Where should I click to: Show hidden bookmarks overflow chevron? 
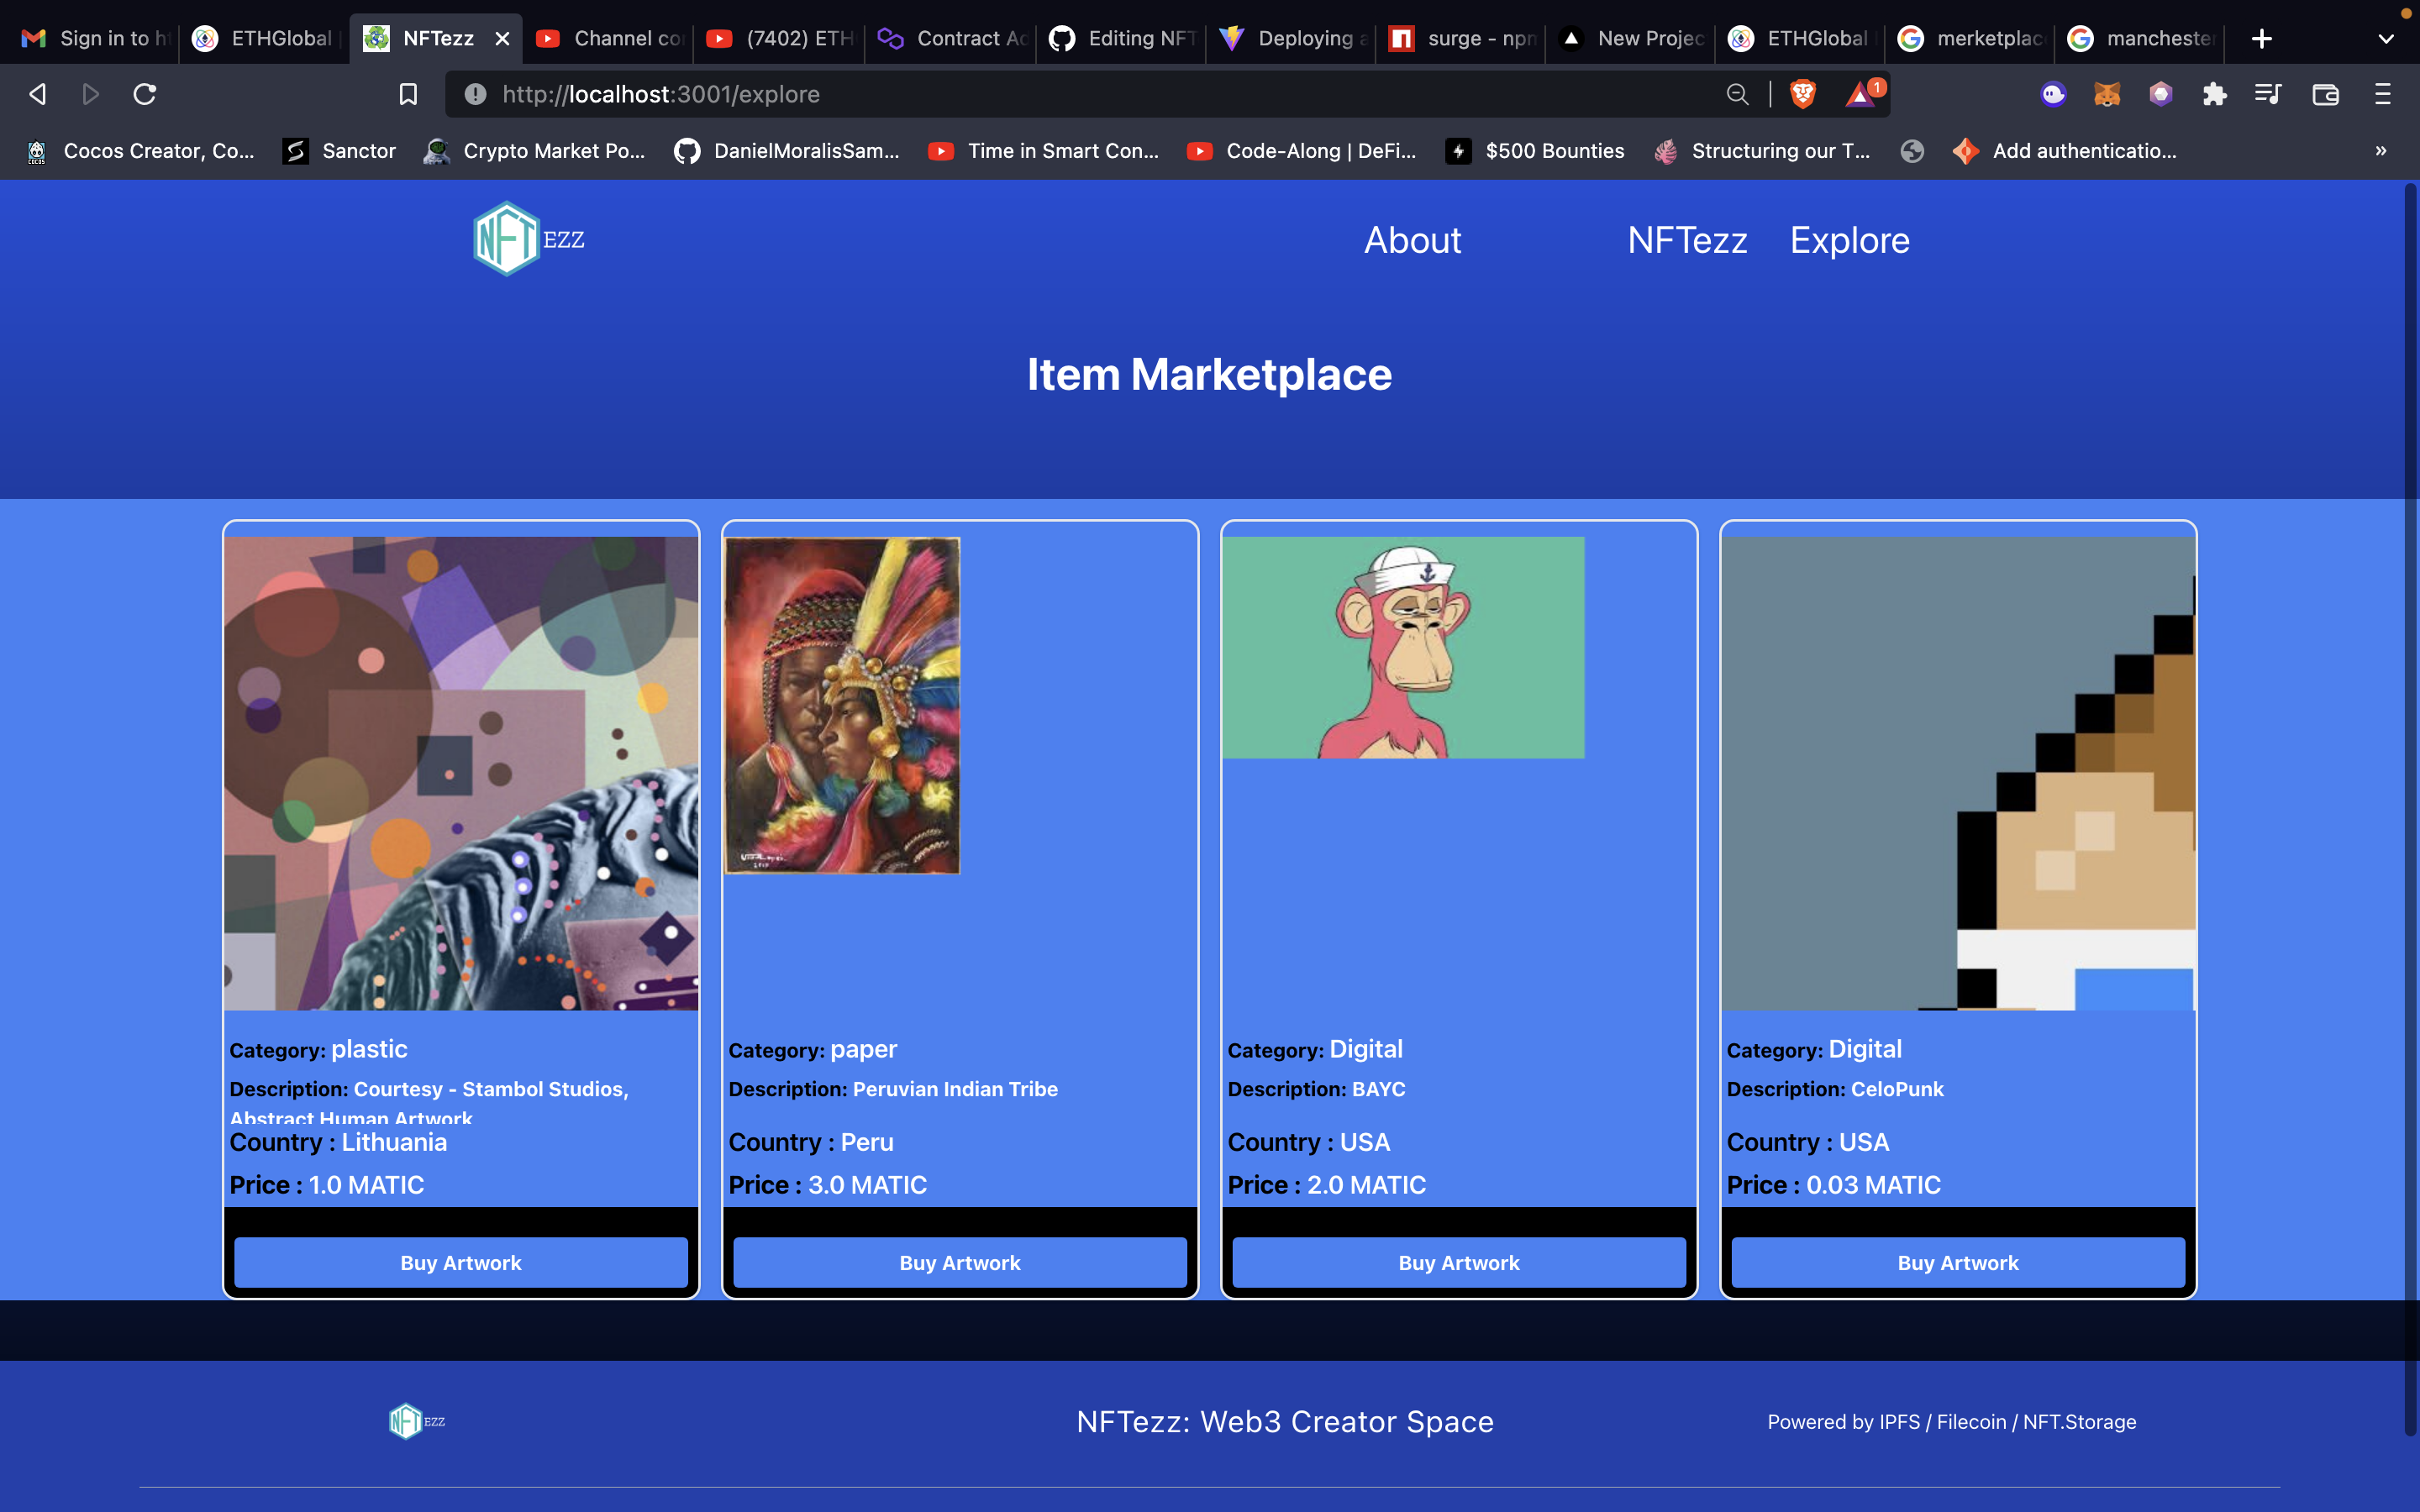[2380, 151]
